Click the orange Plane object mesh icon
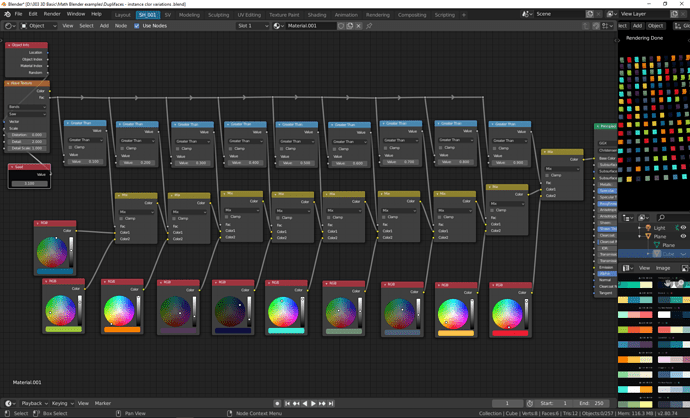 648,236
